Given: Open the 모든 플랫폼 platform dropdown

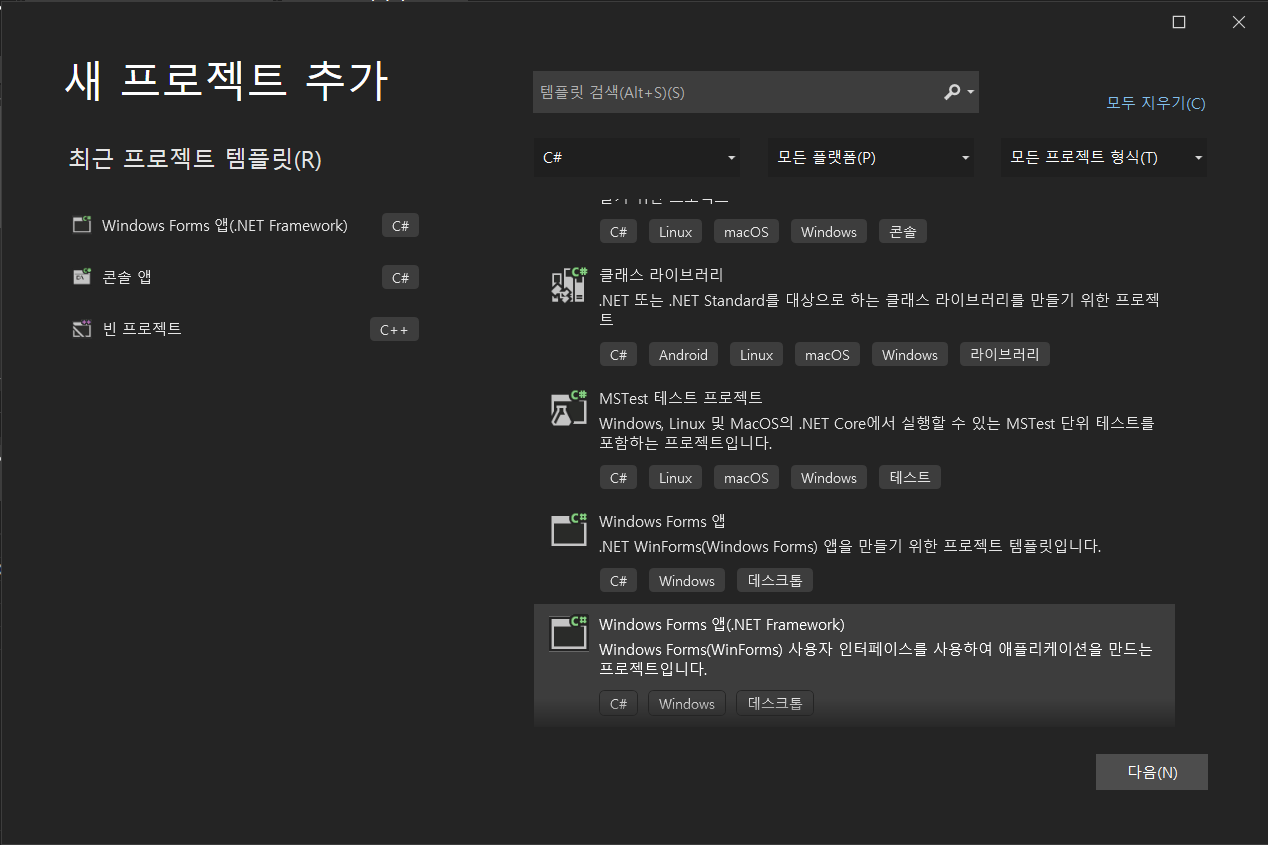Looking at the screenshot, I should (x=870, y=158).
